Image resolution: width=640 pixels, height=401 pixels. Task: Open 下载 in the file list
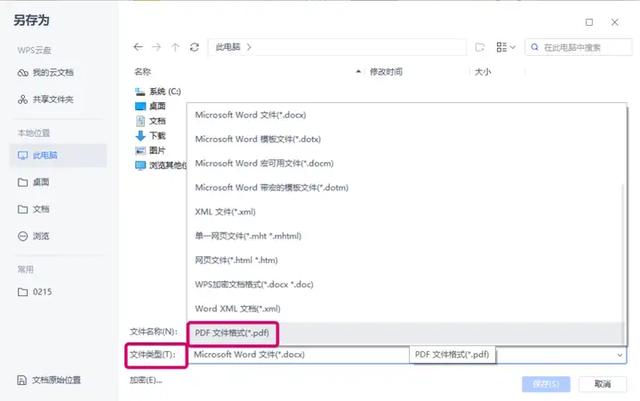tap(150, 136)
